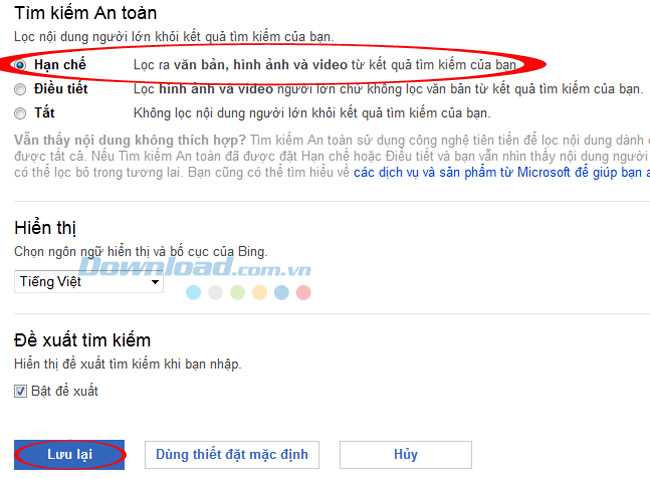
Task: Click 'Lọc hình ảnh và video người lớn' description
Action: tap(388, 89)
